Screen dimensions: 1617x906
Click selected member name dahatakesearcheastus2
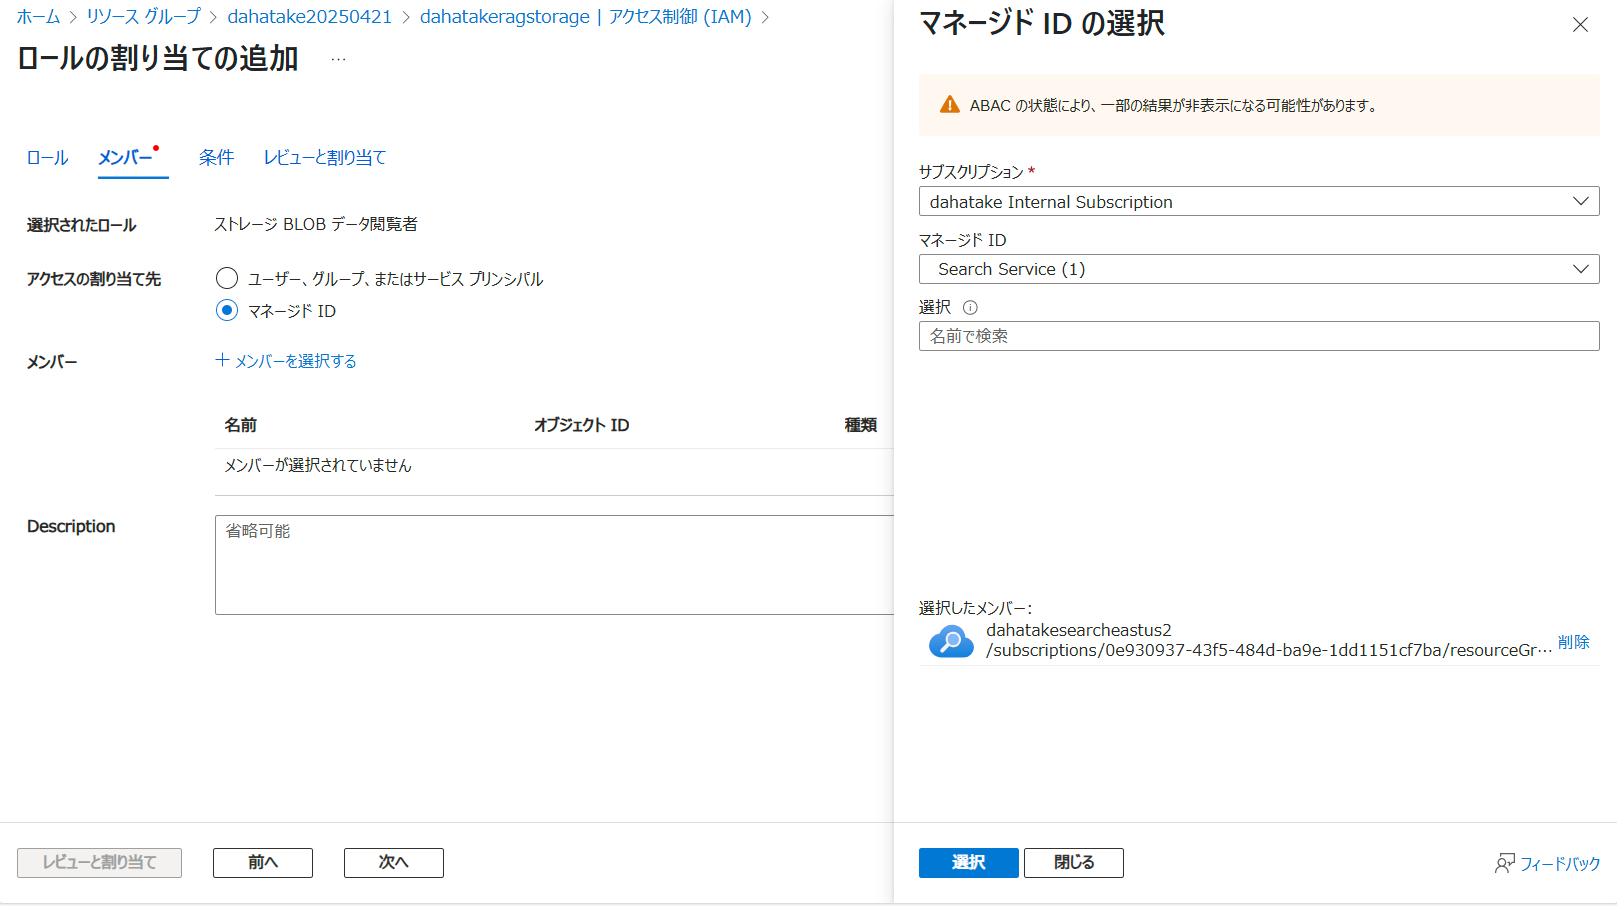[1078, 630]
